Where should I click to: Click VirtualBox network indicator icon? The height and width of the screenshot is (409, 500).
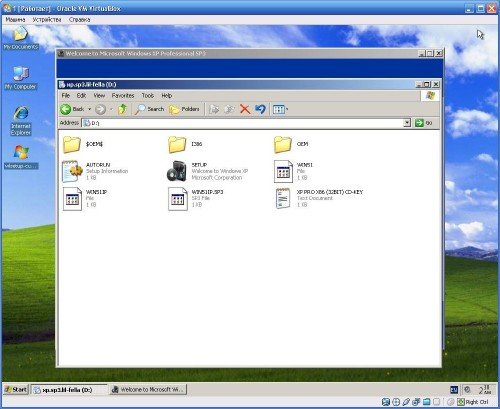tap(416, 402)
